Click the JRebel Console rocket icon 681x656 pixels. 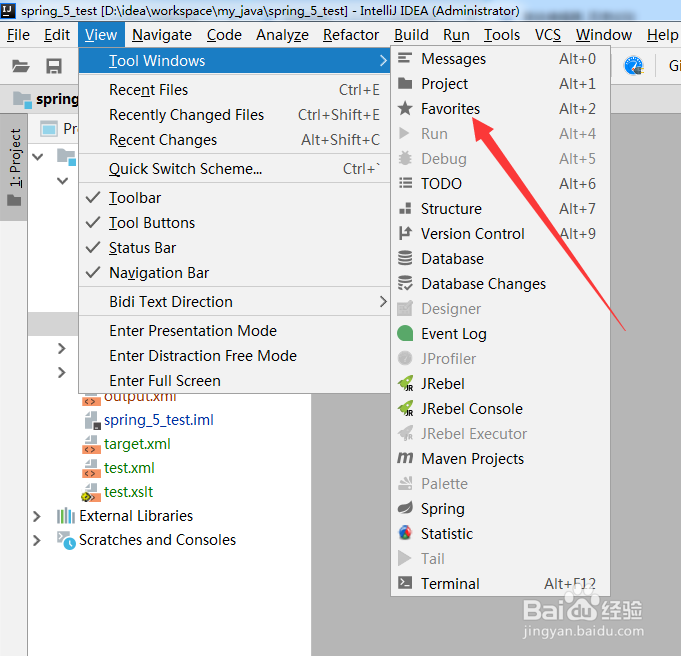click(406, 408)
